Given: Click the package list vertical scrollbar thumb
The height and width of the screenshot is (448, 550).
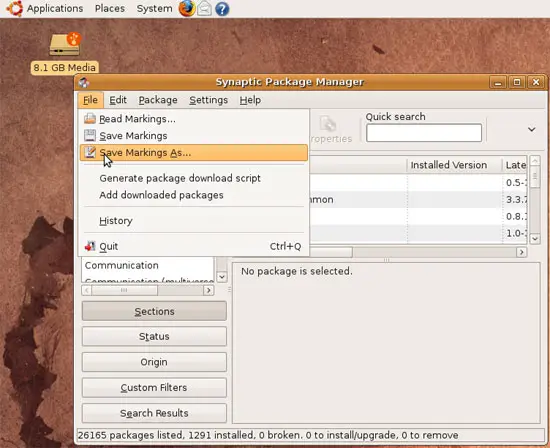Looking at the screenshot, I should click(535, 177).
